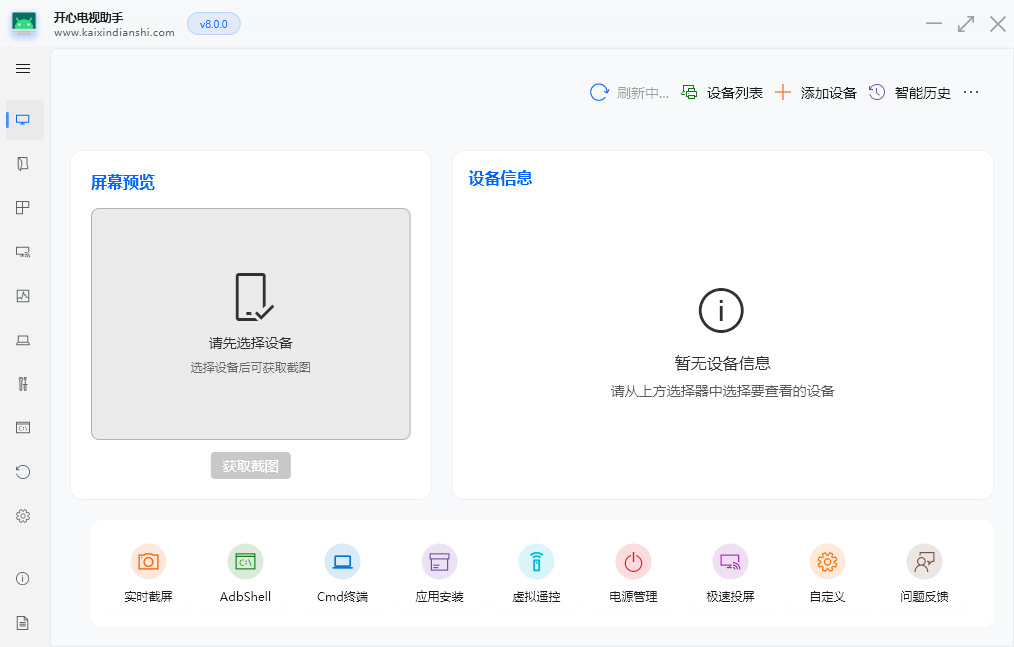Image resolution: width=1014 pixels, height=647 pixels.
Task: Select the monitor icon in the sidebar
Action: 23,119
